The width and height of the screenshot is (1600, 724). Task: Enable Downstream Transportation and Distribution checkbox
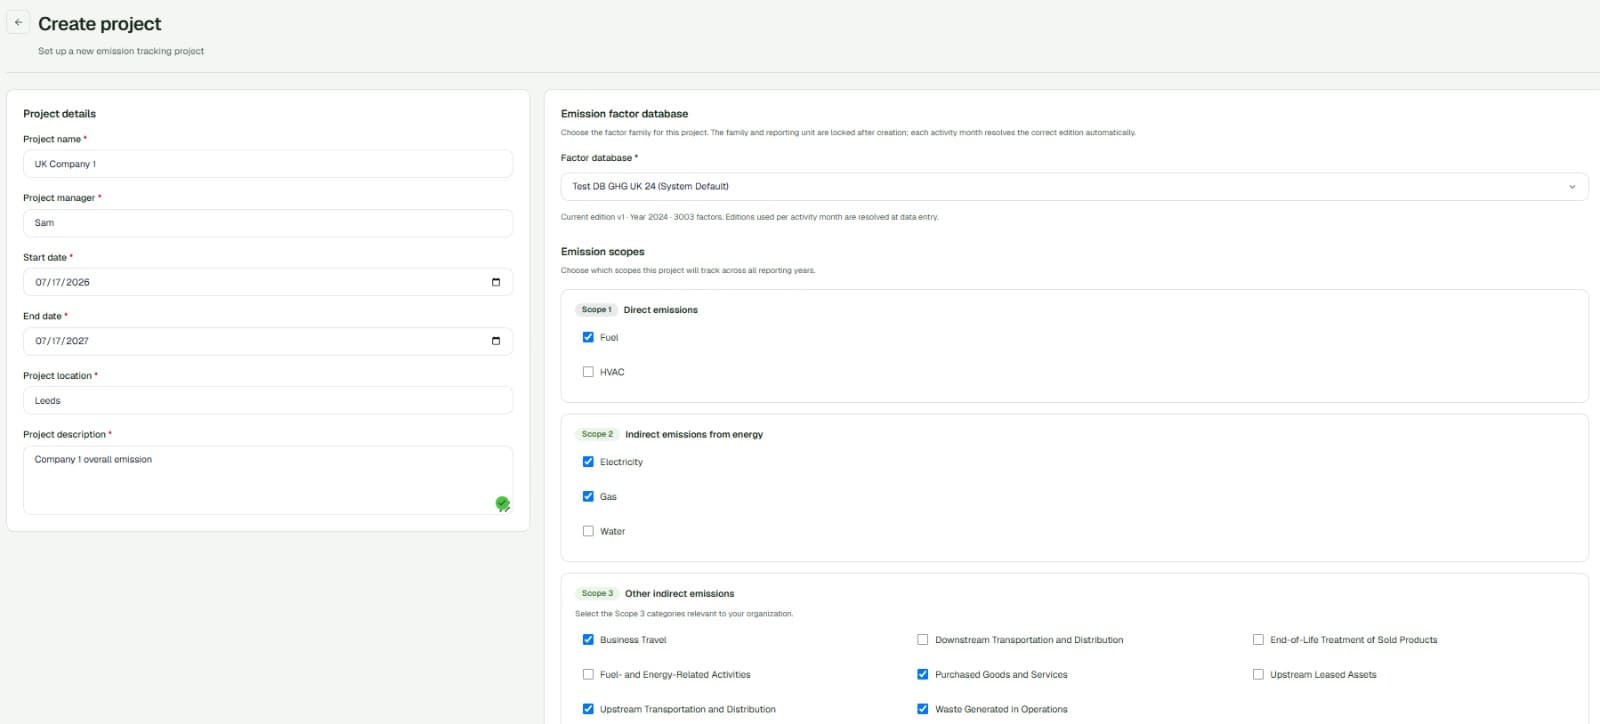point(923,640)
